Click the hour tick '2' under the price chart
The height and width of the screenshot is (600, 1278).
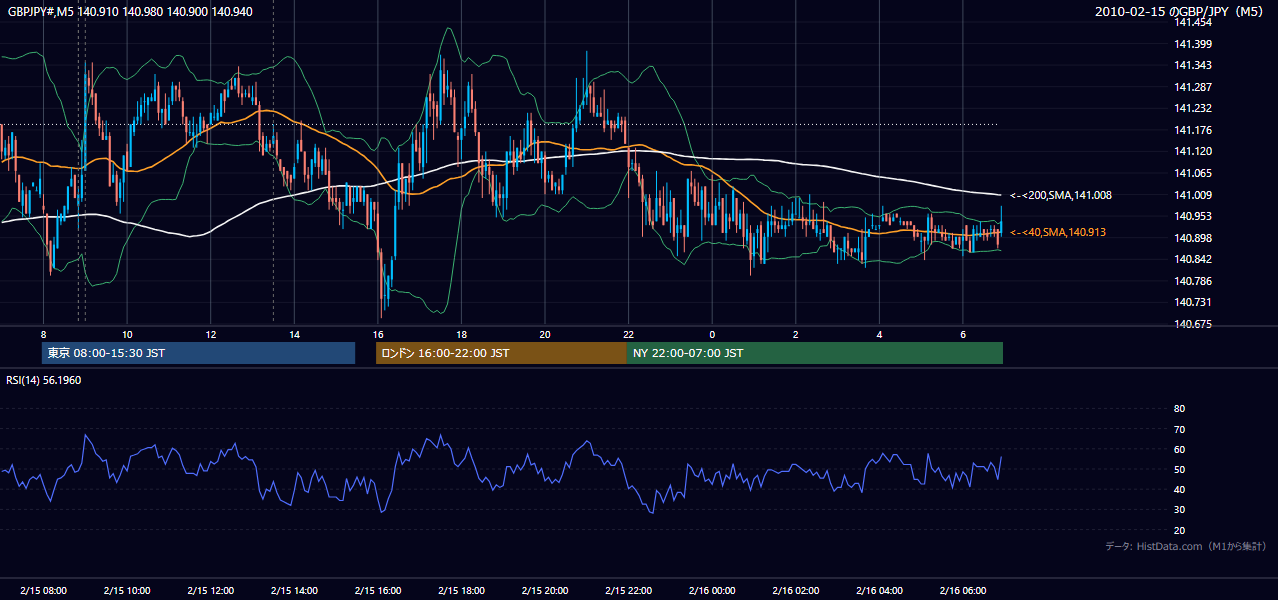click(795, 334)
